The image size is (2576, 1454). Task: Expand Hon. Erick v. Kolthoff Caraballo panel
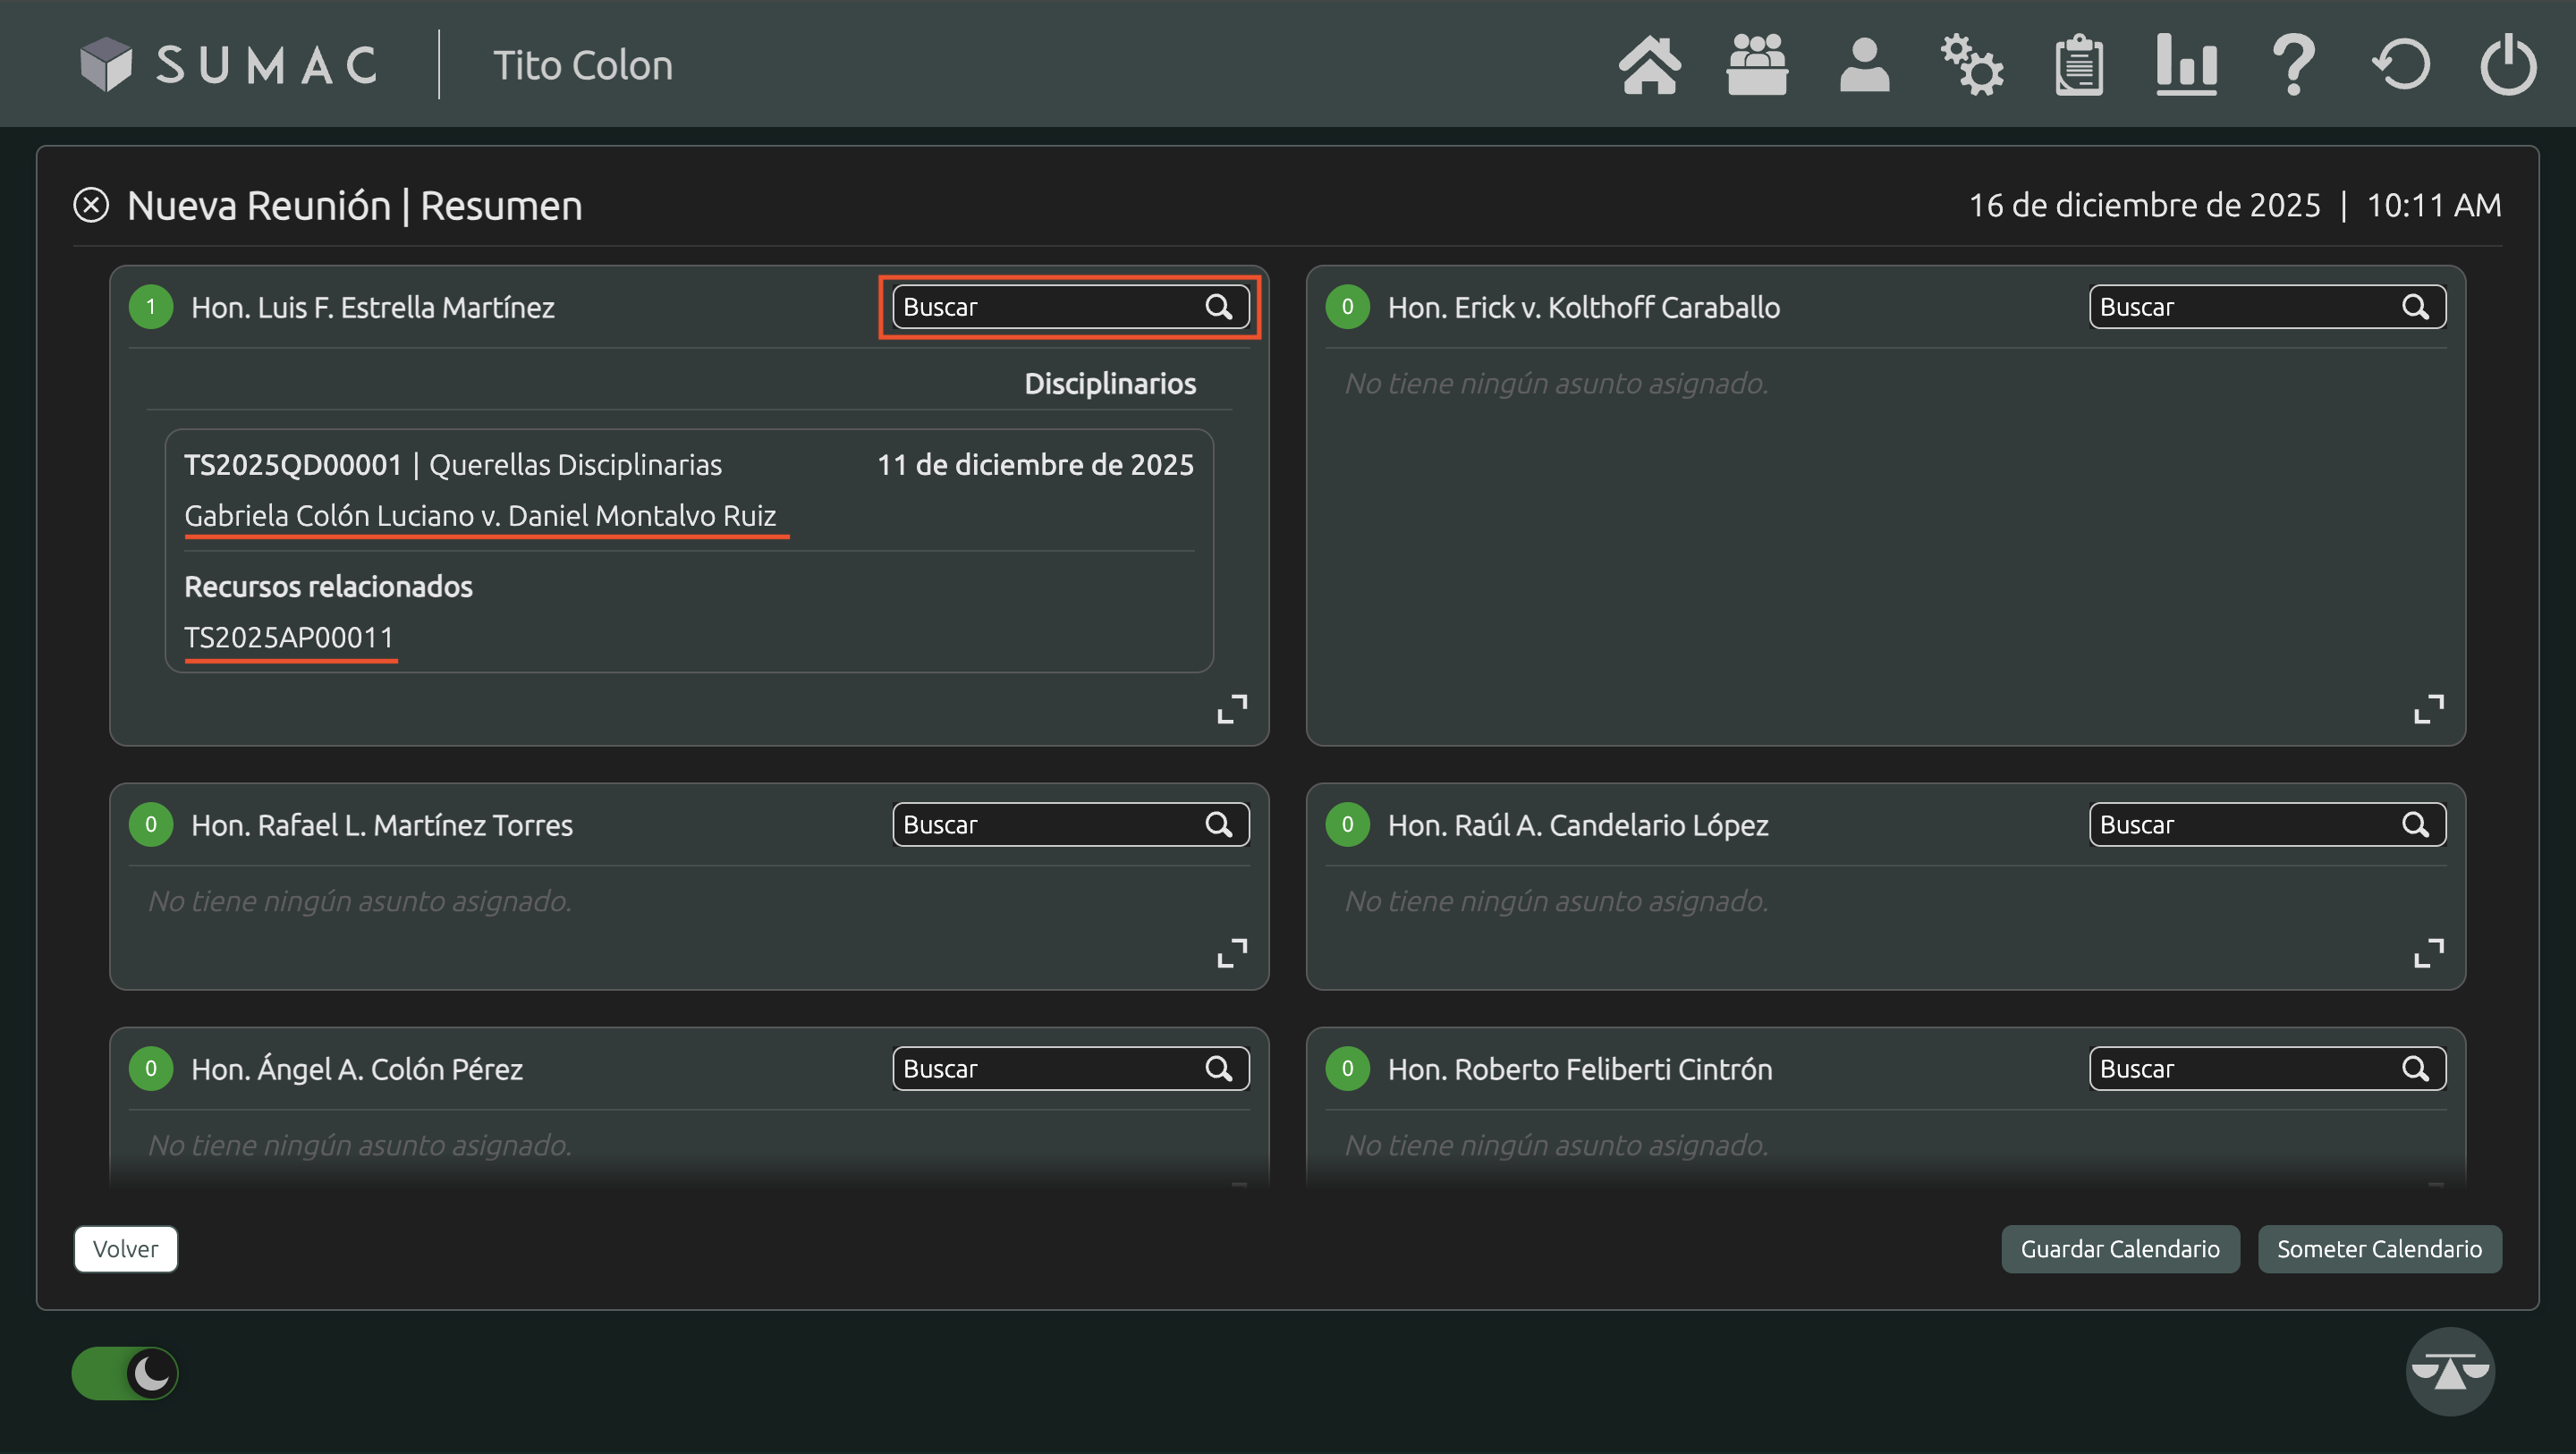pyautogui.click(x=2429, y=709)
